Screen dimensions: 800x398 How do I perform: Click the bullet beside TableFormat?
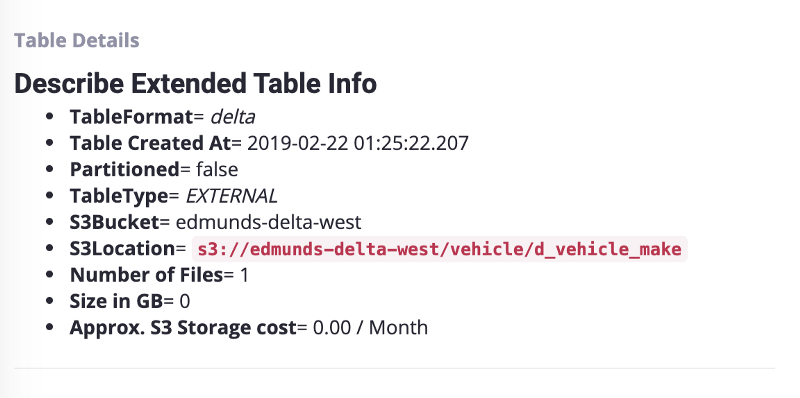(49, 117)
